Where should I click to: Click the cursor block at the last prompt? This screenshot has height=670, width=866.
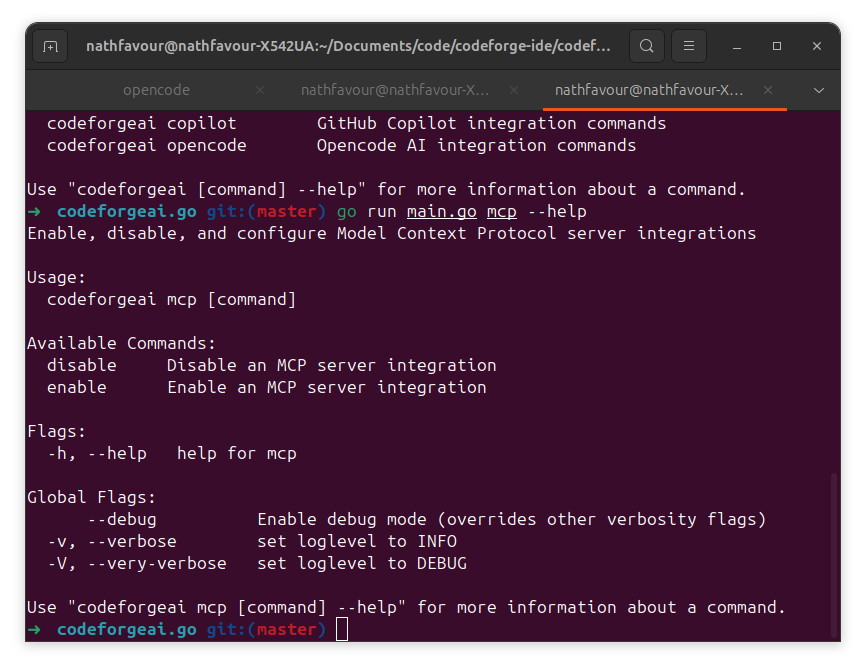click(342, 629)
